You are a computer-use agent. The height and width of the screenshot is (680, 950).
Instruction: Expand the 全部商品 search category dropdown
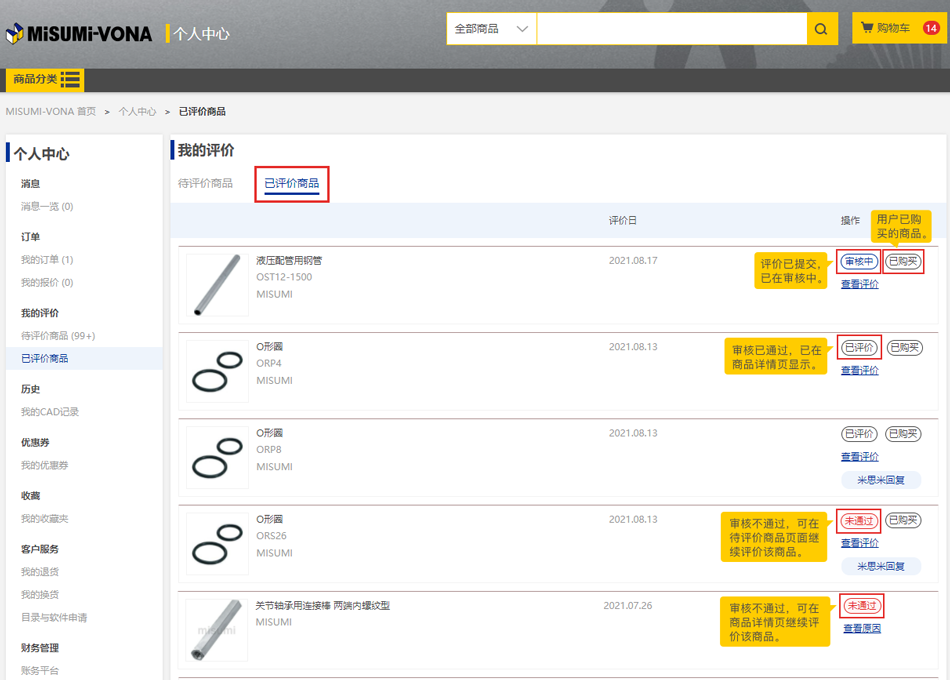(x=491, y=29)
